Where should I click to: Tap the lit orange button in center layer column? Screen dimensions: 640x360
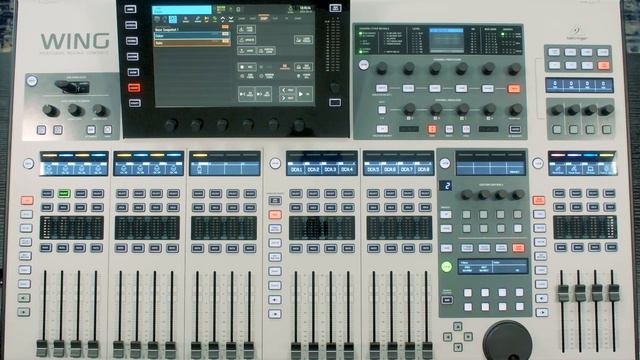275,214
